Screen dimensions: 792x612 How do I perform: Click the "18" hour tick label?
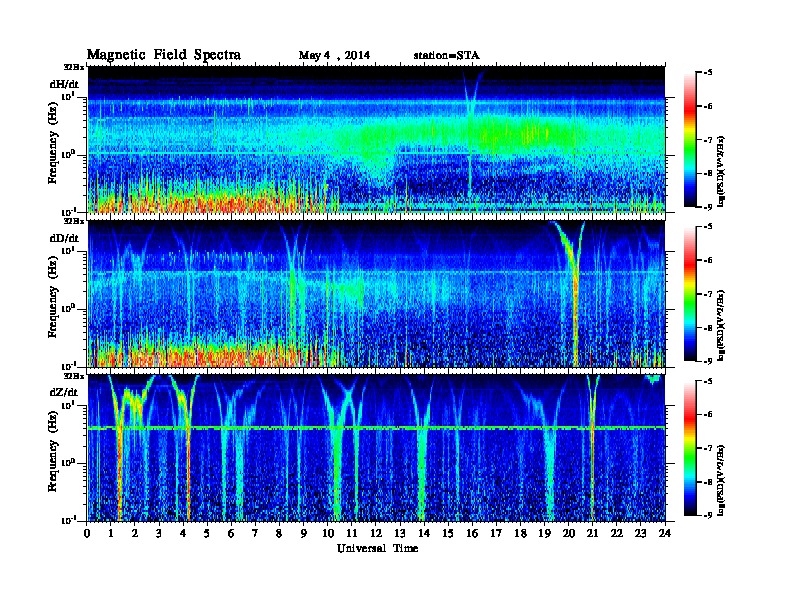(520, 534)
